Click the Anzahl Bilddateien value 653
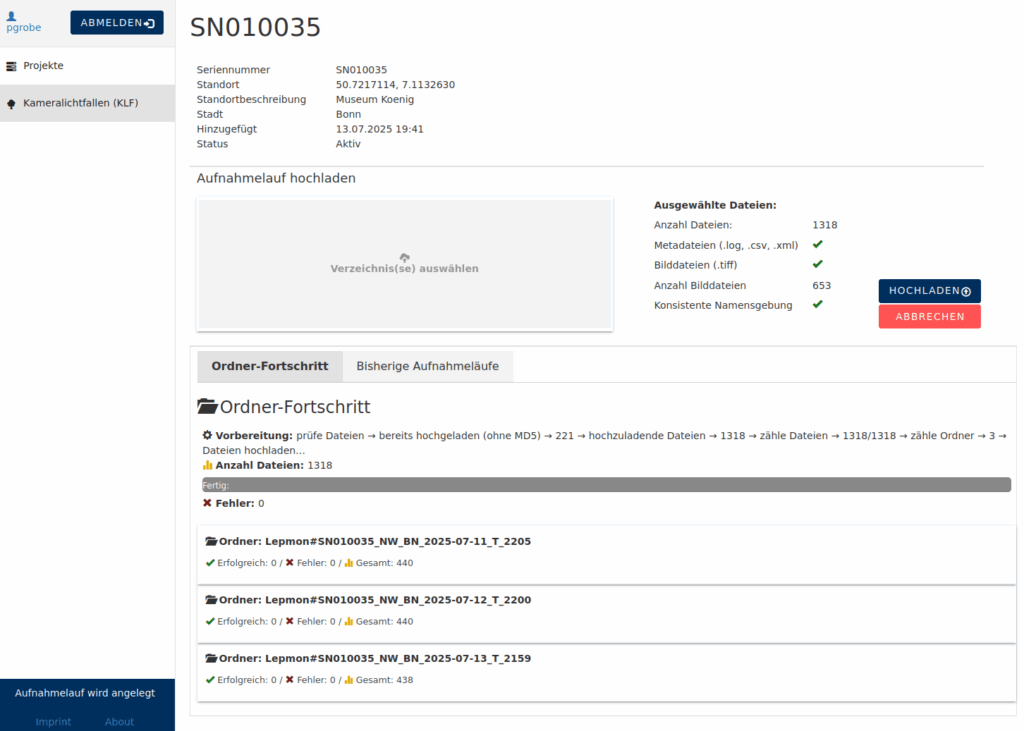 click(822, 285)
